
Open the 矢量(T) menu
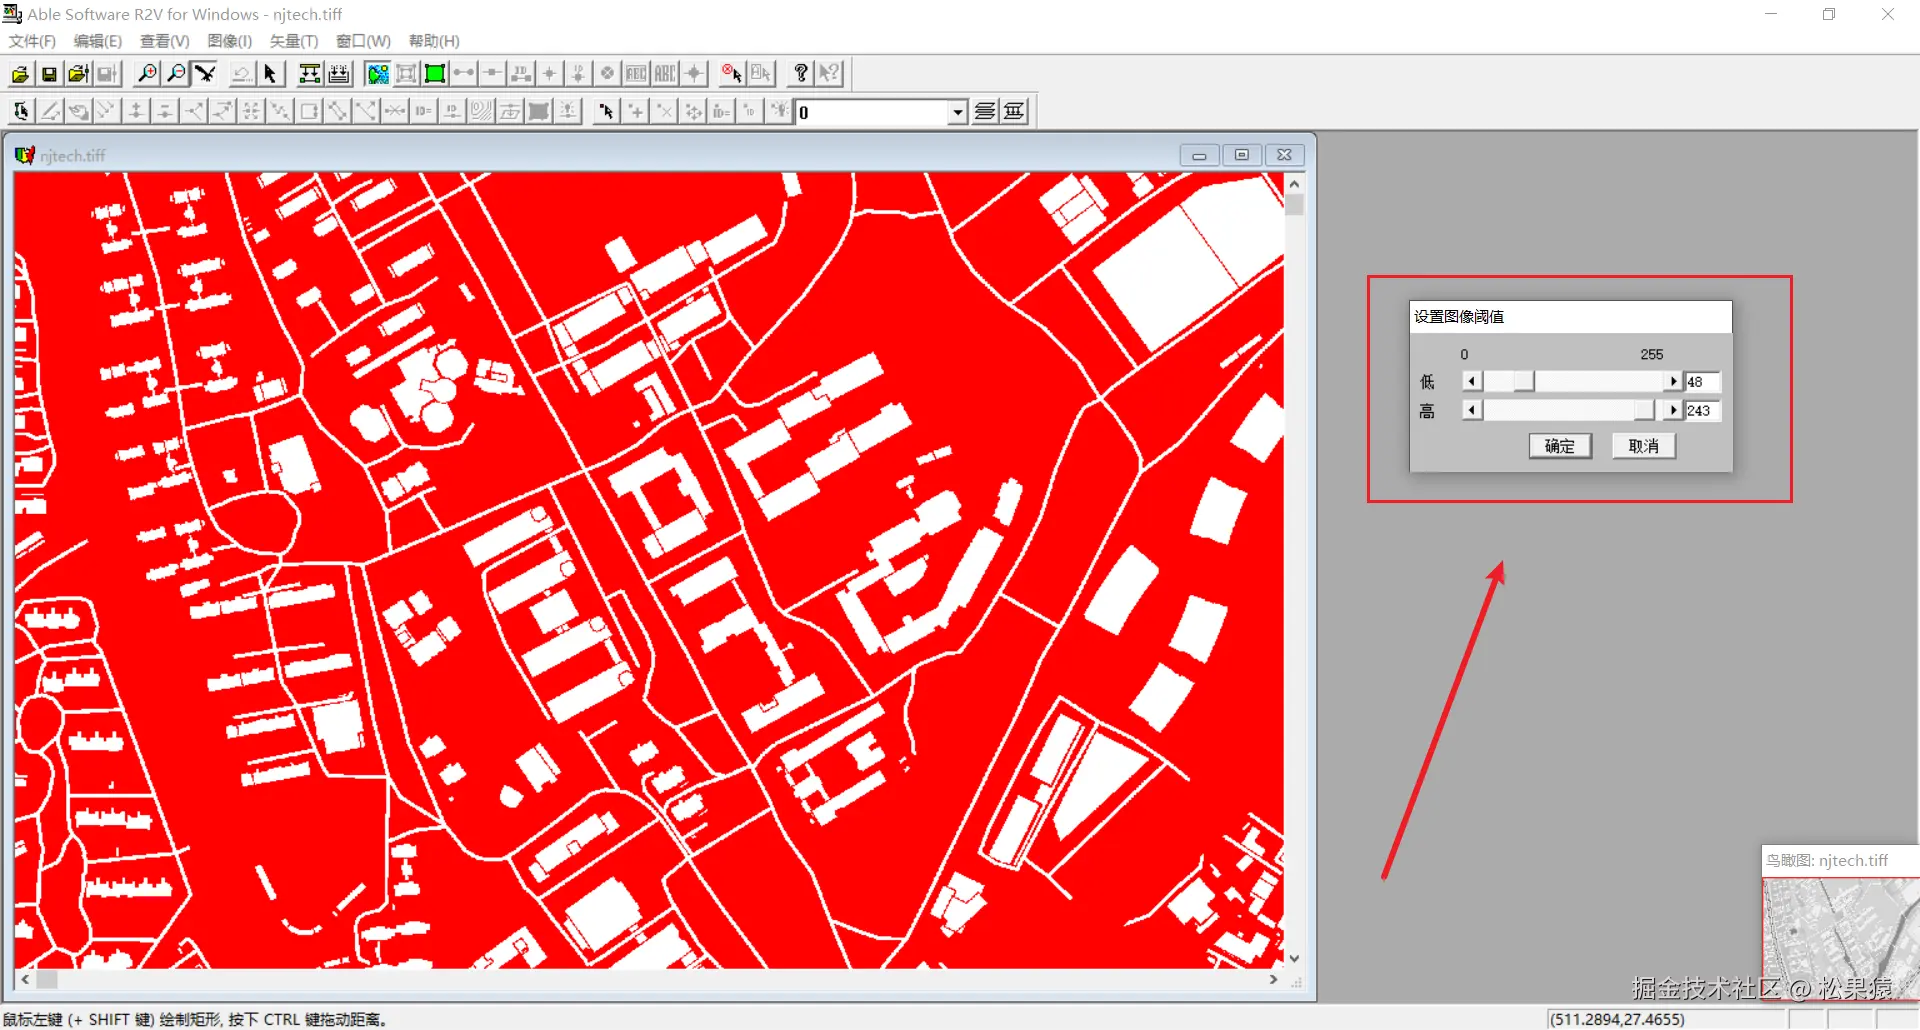(294, 41)
